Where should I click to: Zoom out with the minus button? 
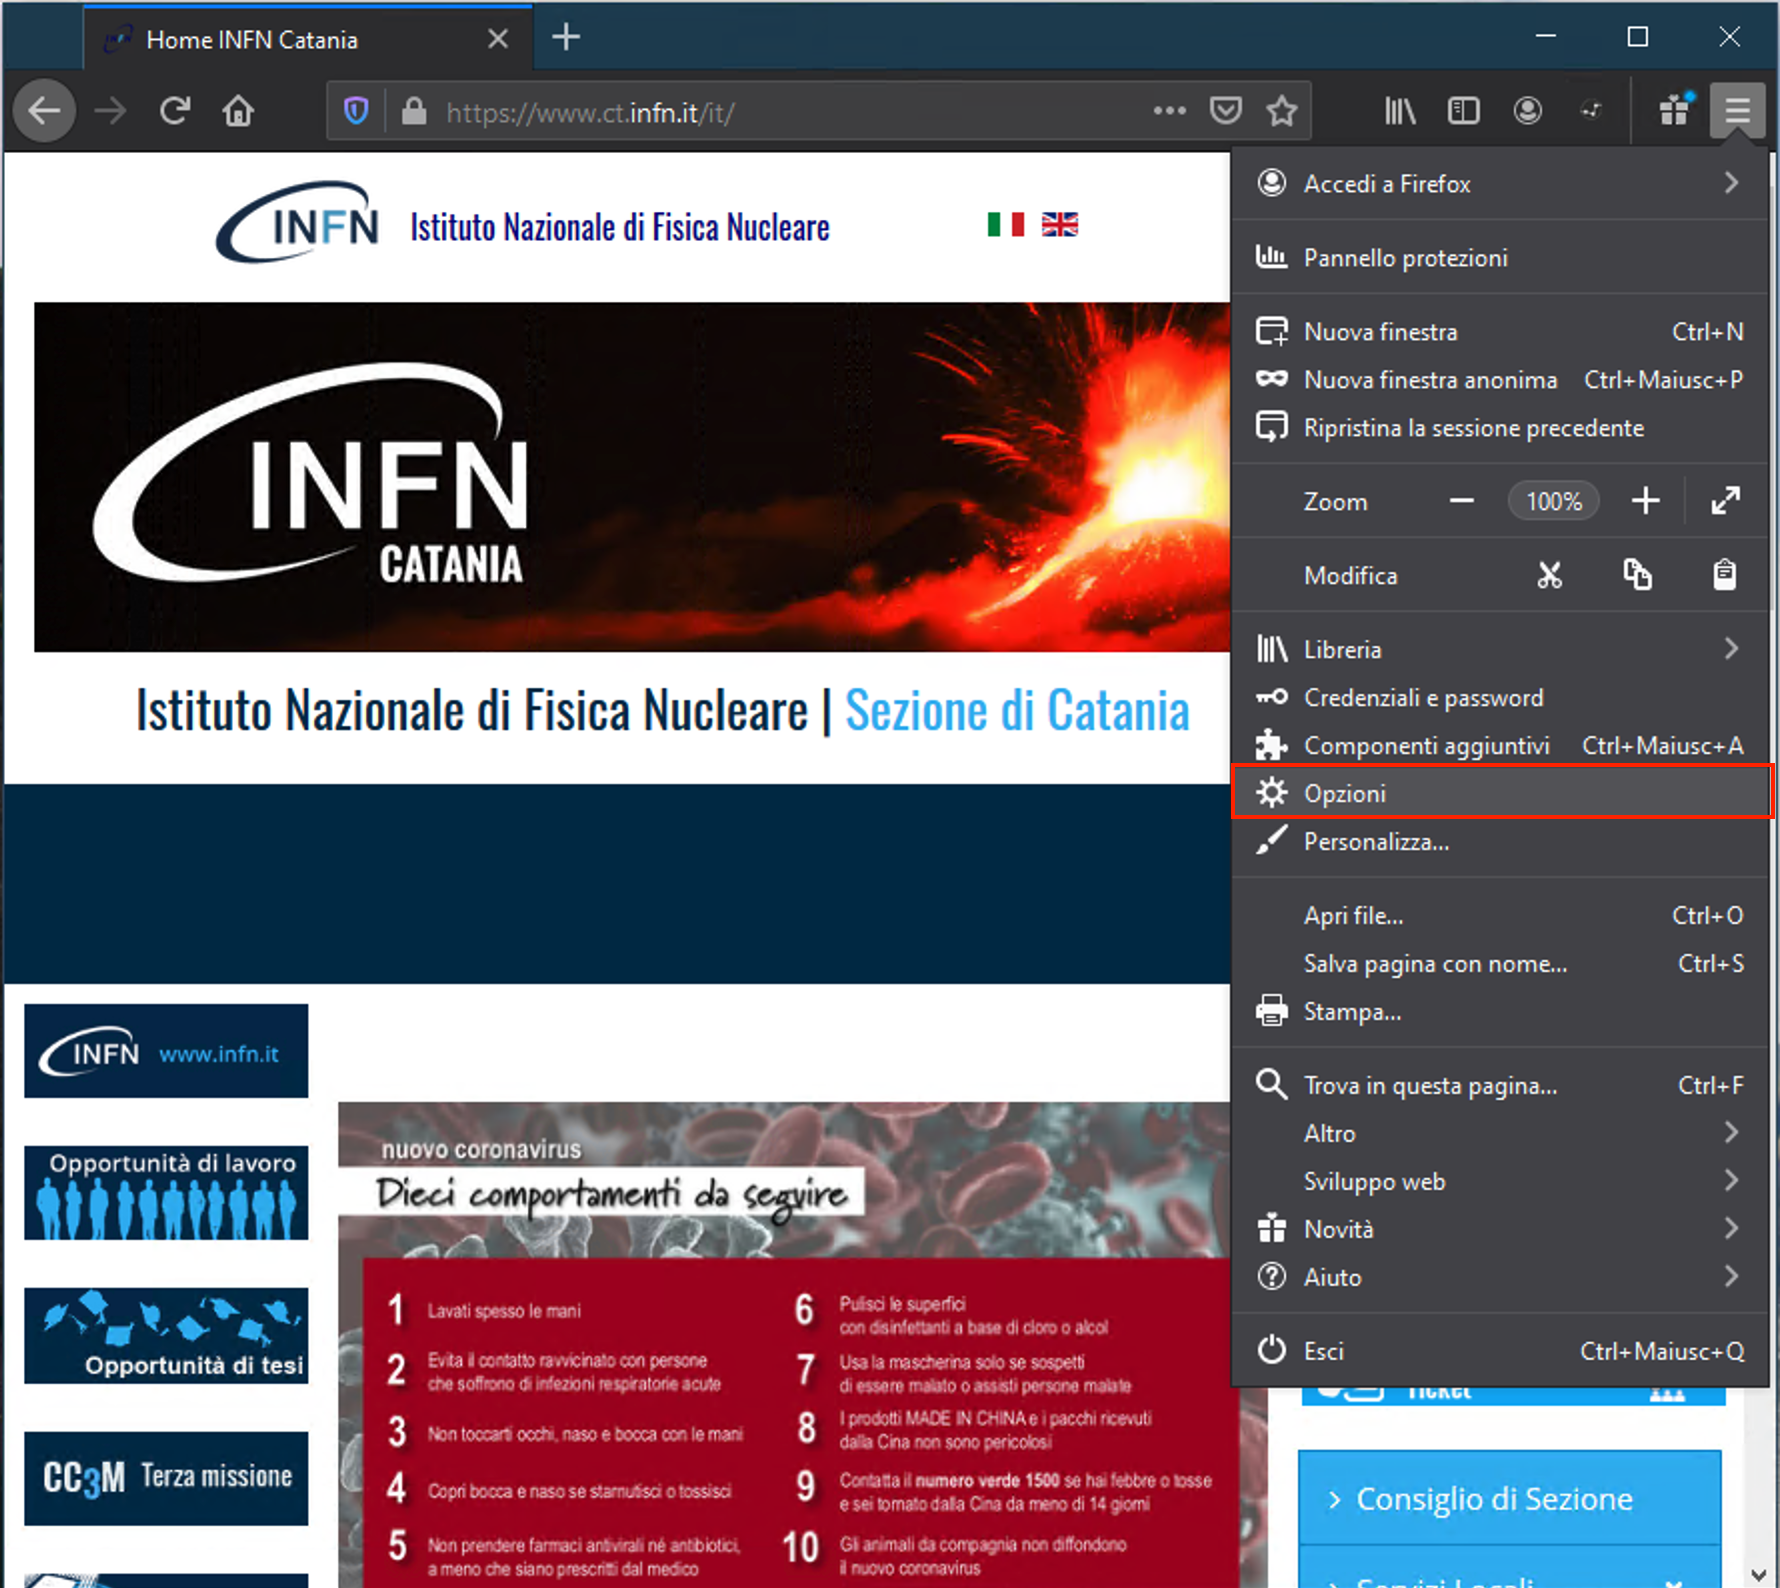(1462, 501)
